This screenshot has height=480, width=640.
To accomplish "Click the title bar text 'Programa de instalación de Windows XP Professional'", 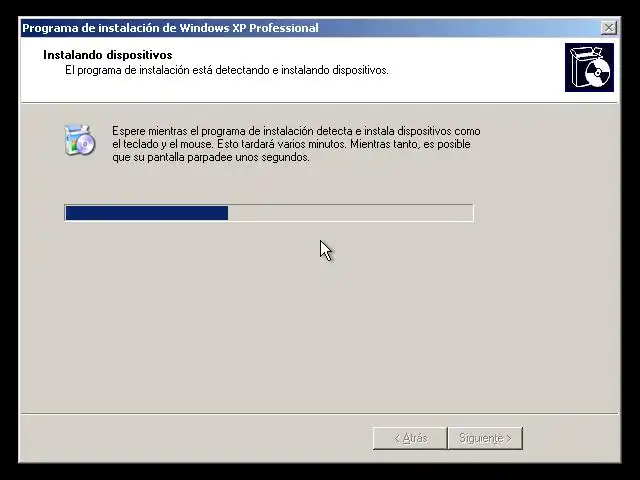I will (x=170, y=28).
